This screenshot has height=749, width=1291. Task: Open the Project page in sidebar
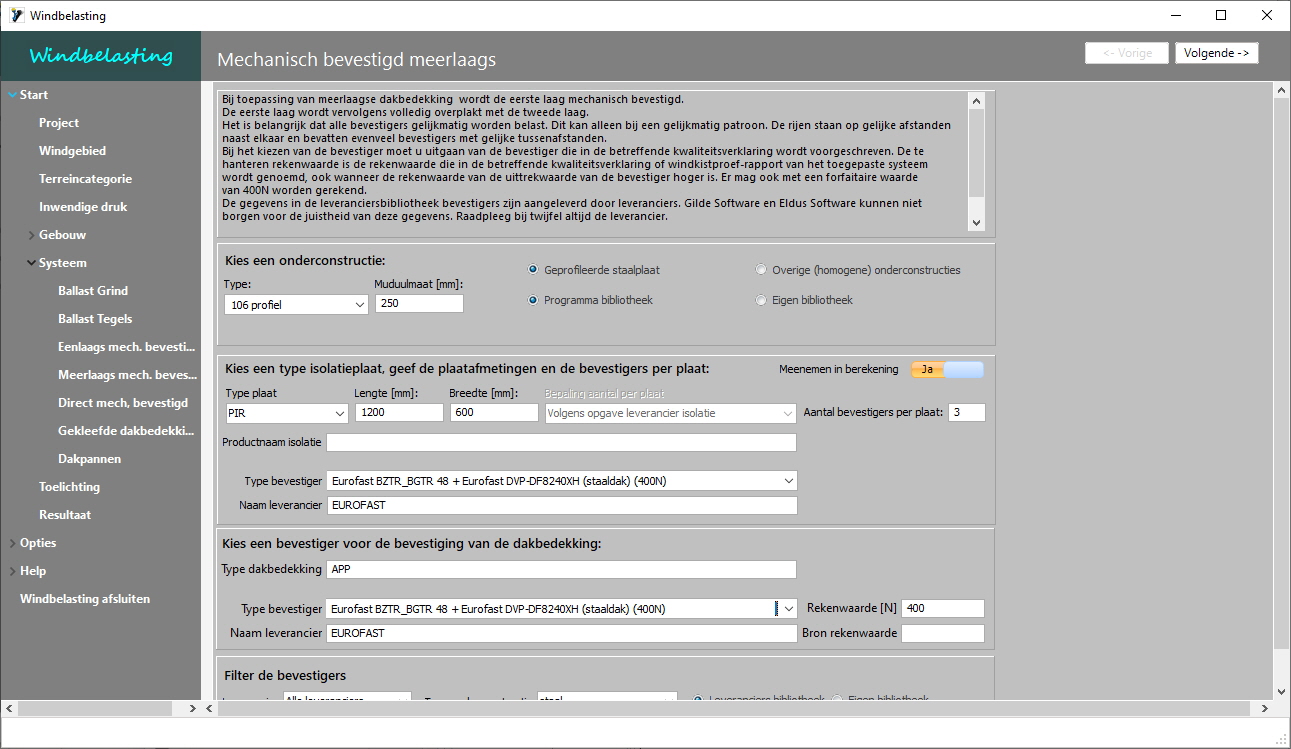pos(59,123)
